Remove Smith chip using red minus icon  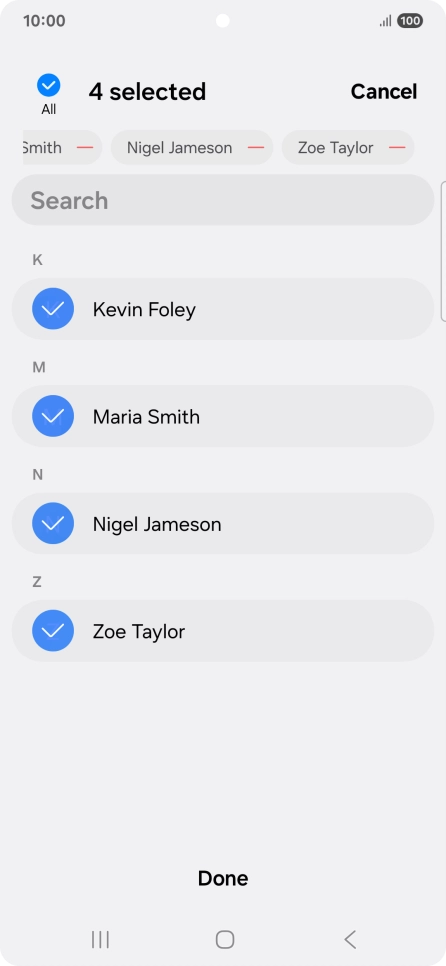coord(85,148)
